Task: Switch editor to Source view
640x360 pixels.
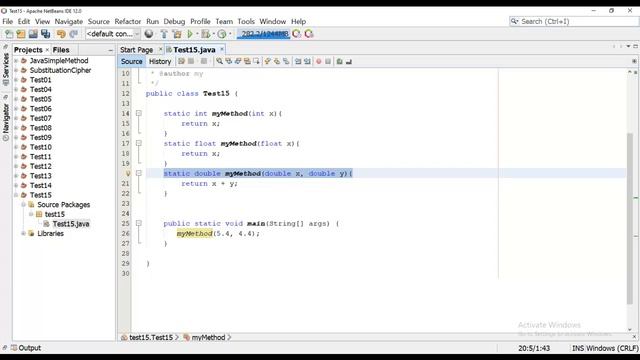Action: click(x=131, y=61)
